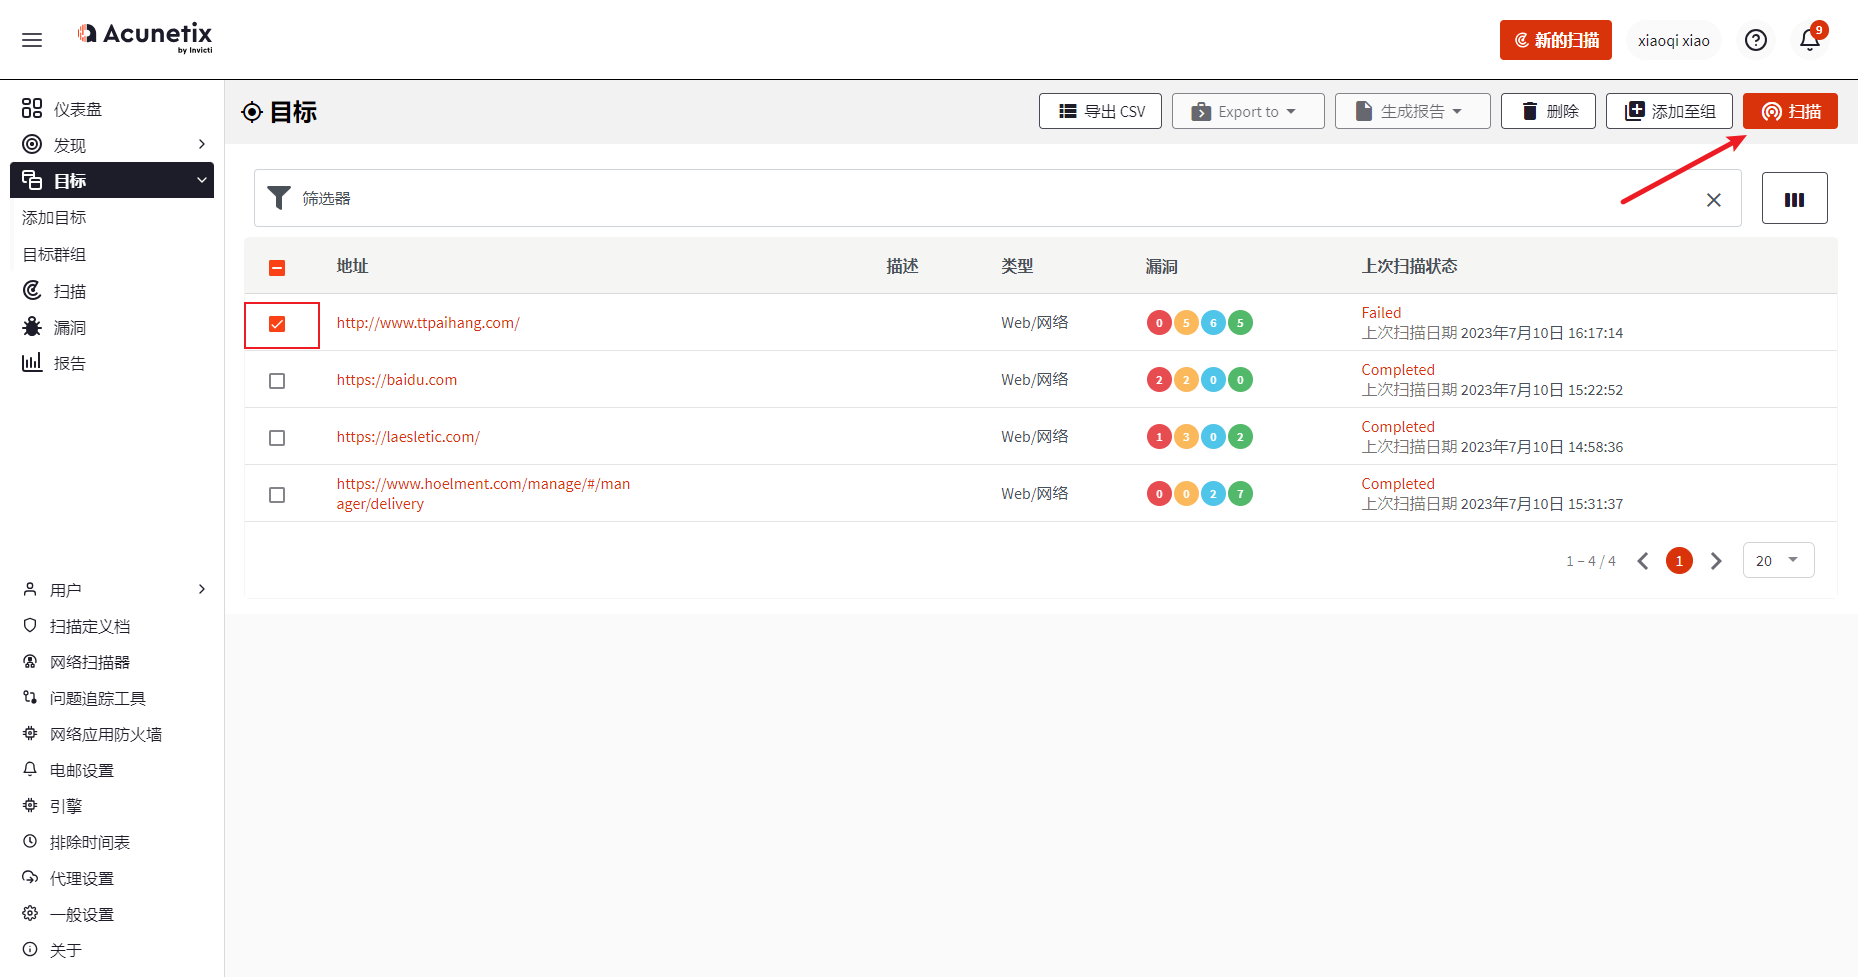This screenshot has height=977, width=1858.
Task: Click the Scans (扫描) sidebar icon
Action: (x=32, y=290)
